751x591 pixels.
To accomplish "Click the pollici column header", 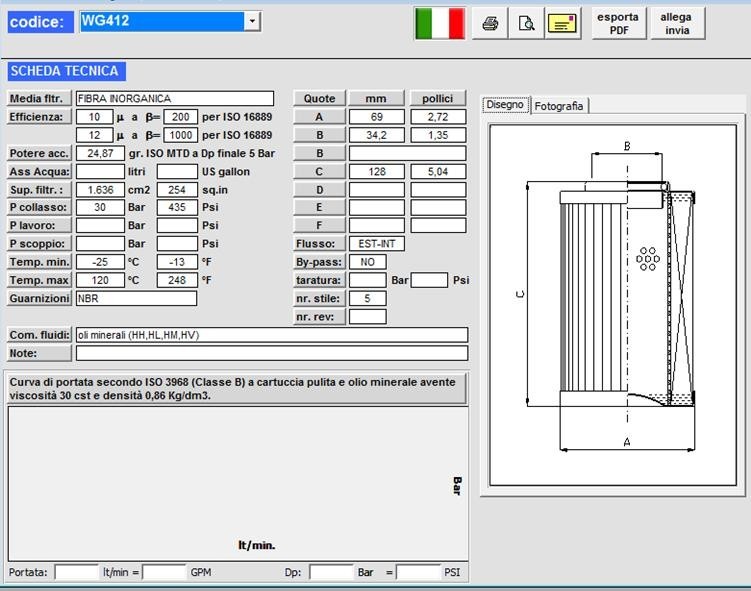I will coord(438,99).
